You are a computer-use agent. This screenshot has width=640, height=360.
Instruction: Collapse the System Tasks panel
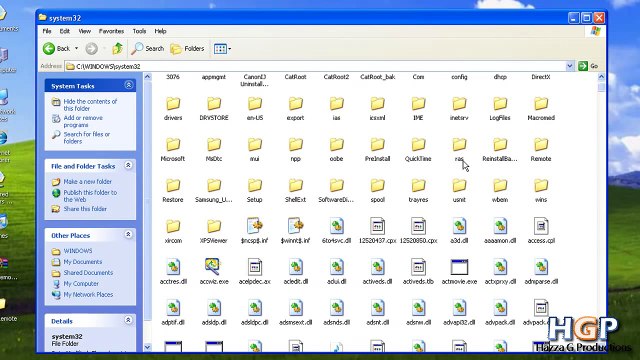pyautogui.click(x=129, y=85)
